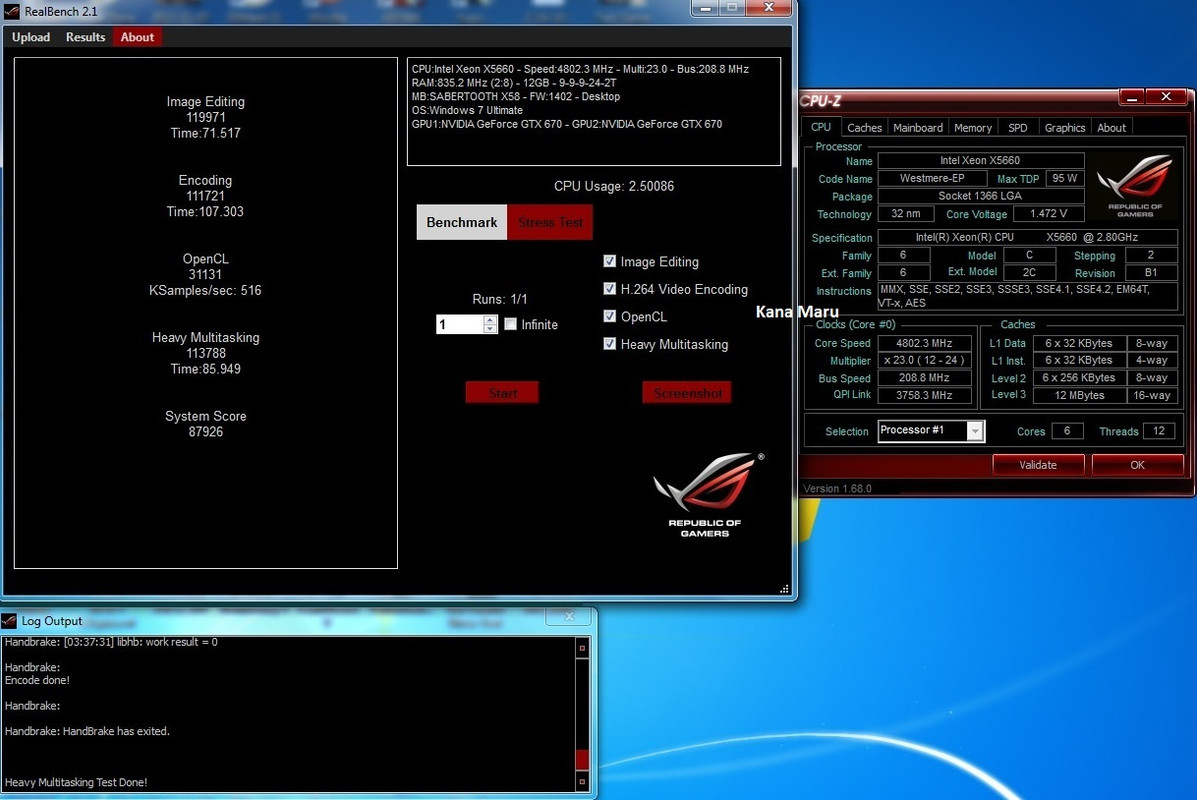Click the System Score value 87926
The width and height of the screenshot is (1197, 800).
click(x=205, y=431)
